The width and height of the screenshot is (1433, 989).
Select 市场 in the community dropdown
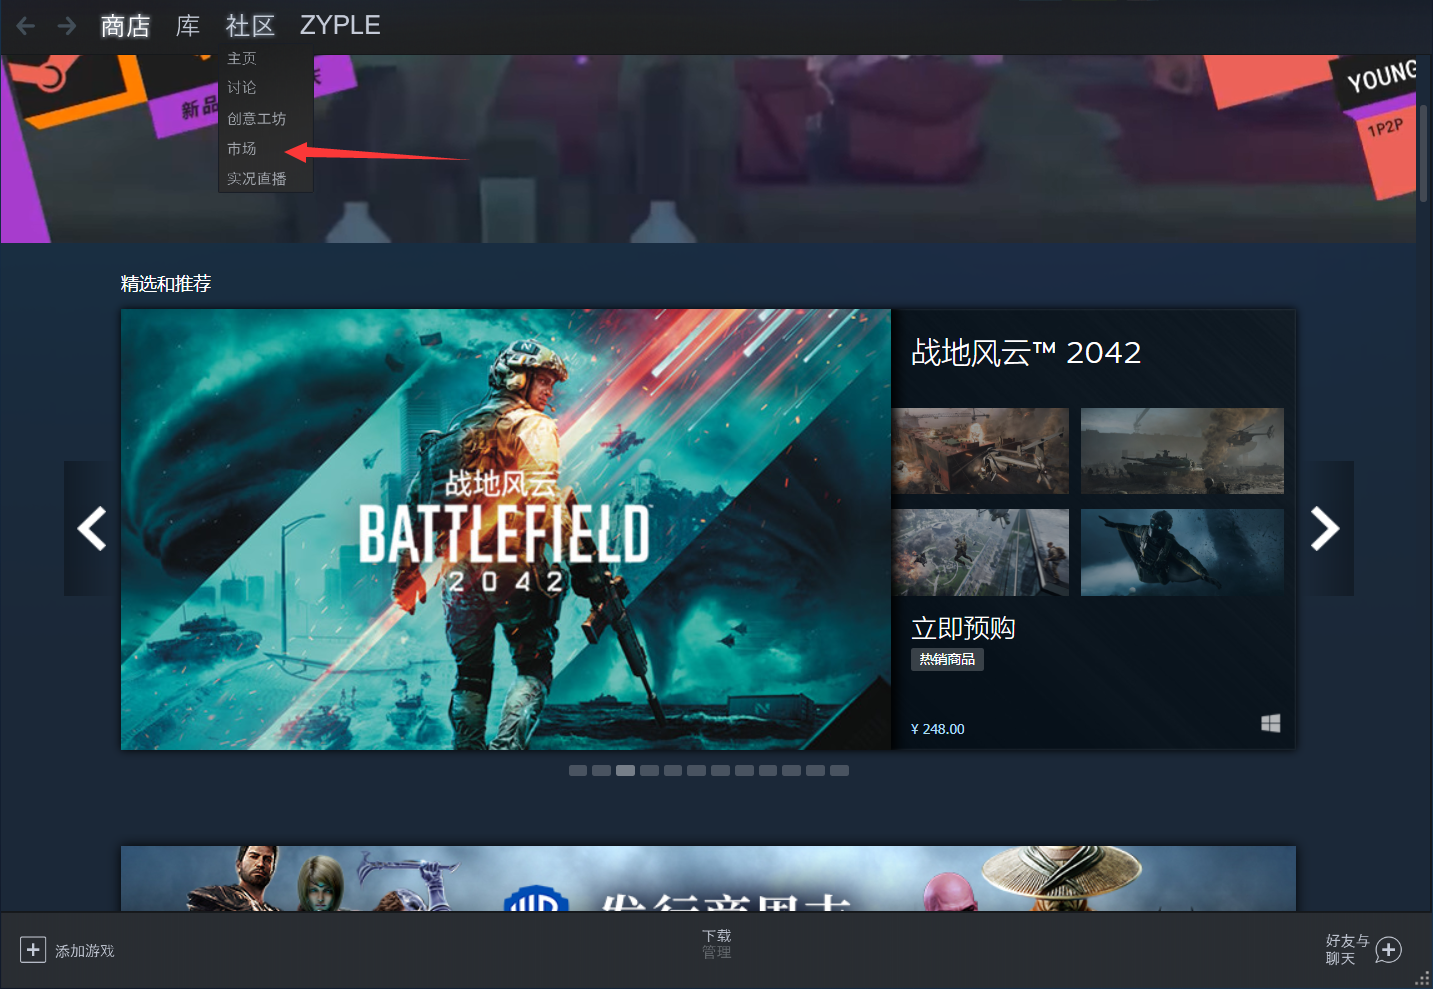click(x=242, y=149)
